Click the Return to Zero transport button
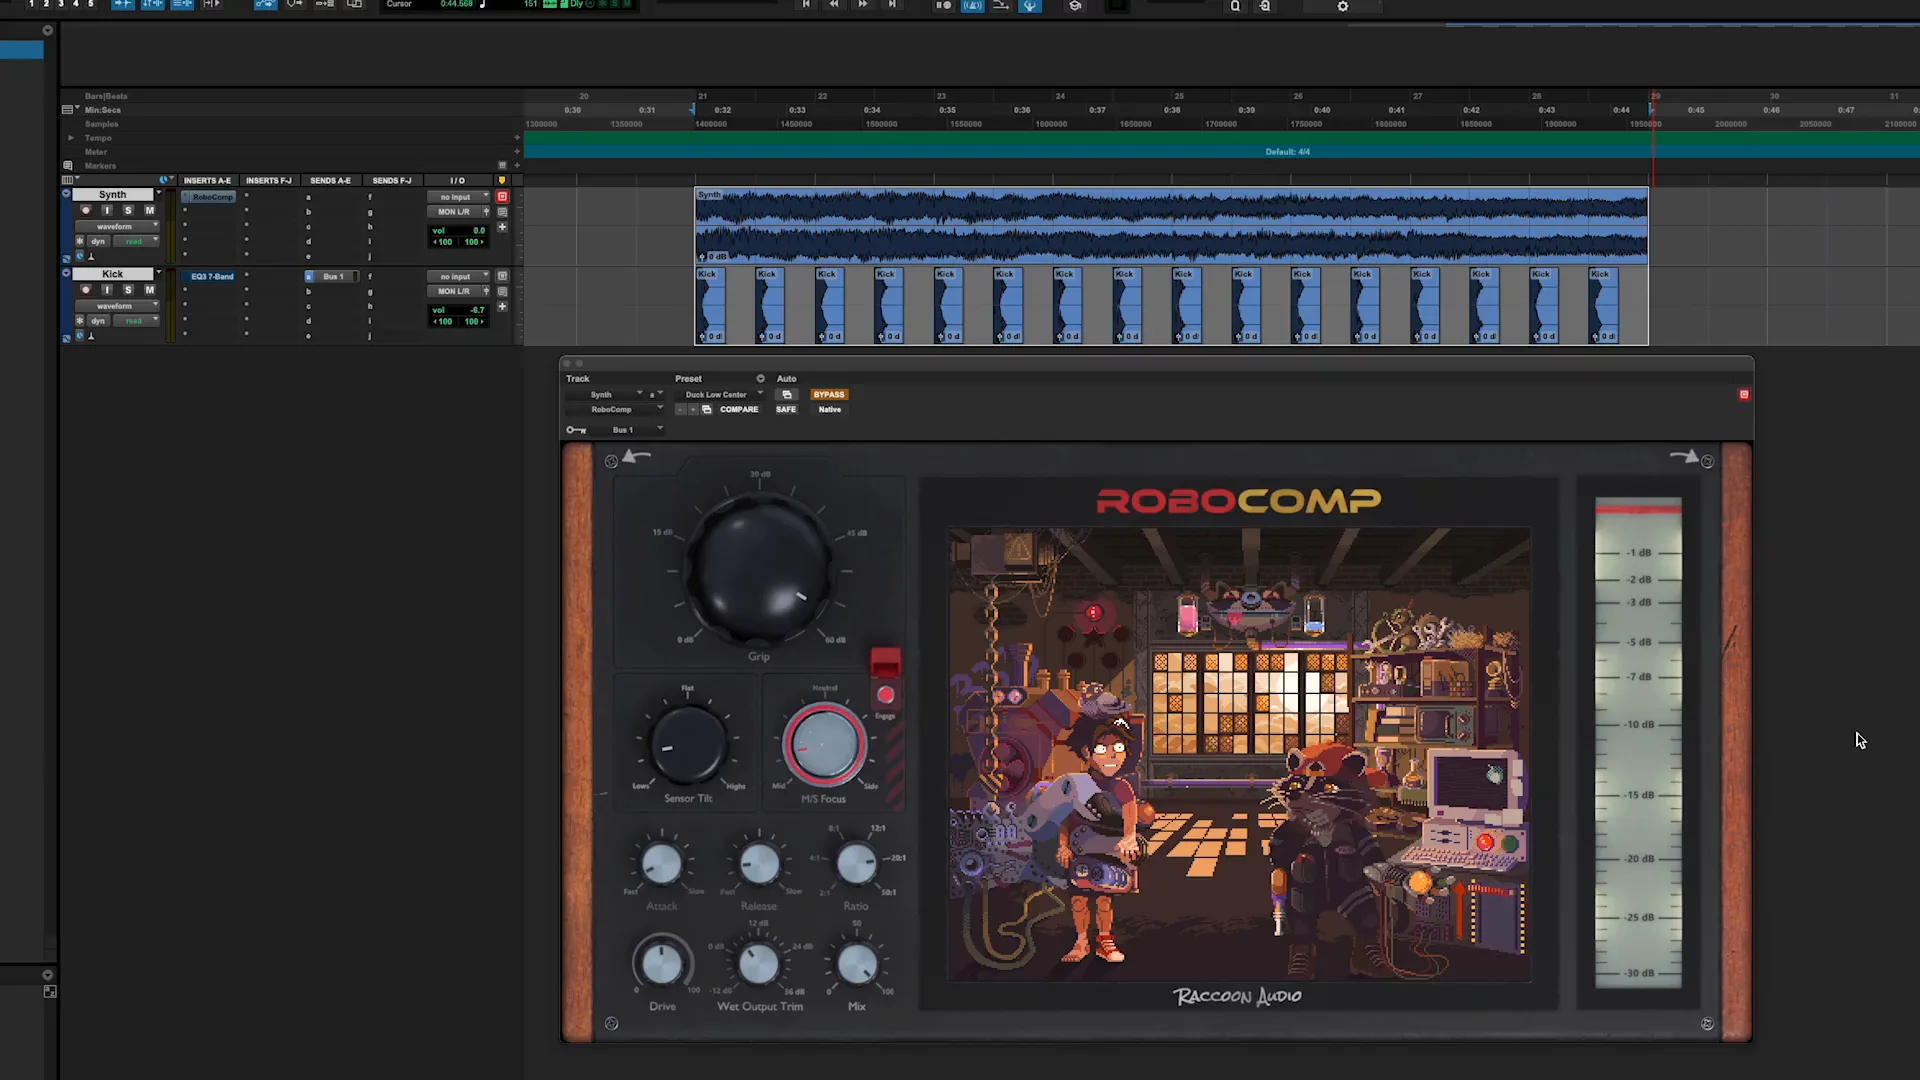The height and width of the screenshot is (1080, 1920). click(806, 5)
